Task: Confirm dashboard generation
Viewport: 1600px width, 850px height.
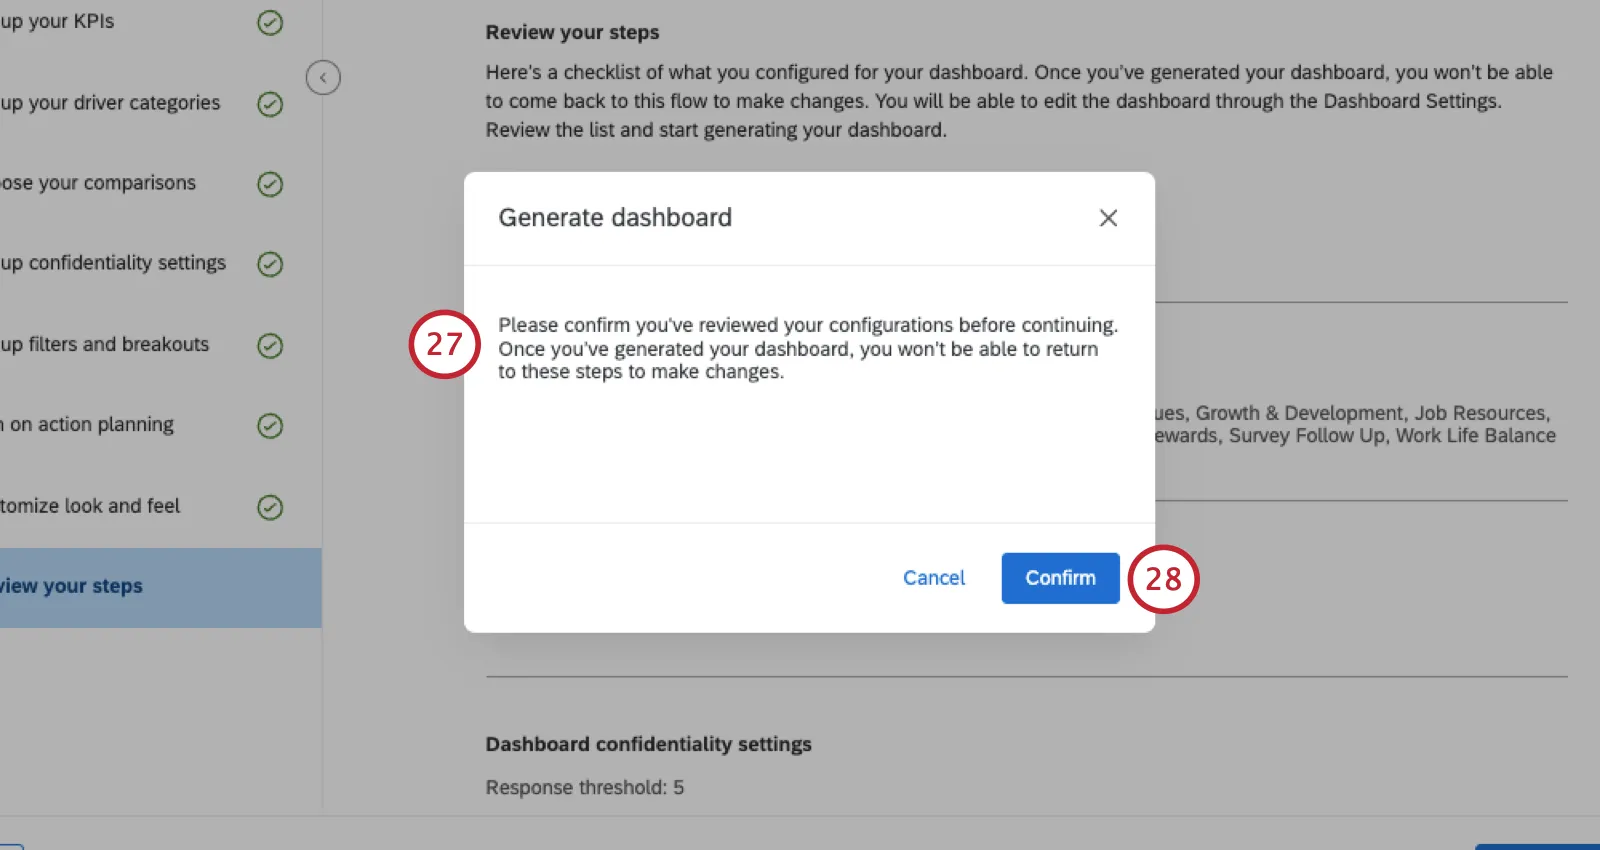Action: [x=1060, y=578]
